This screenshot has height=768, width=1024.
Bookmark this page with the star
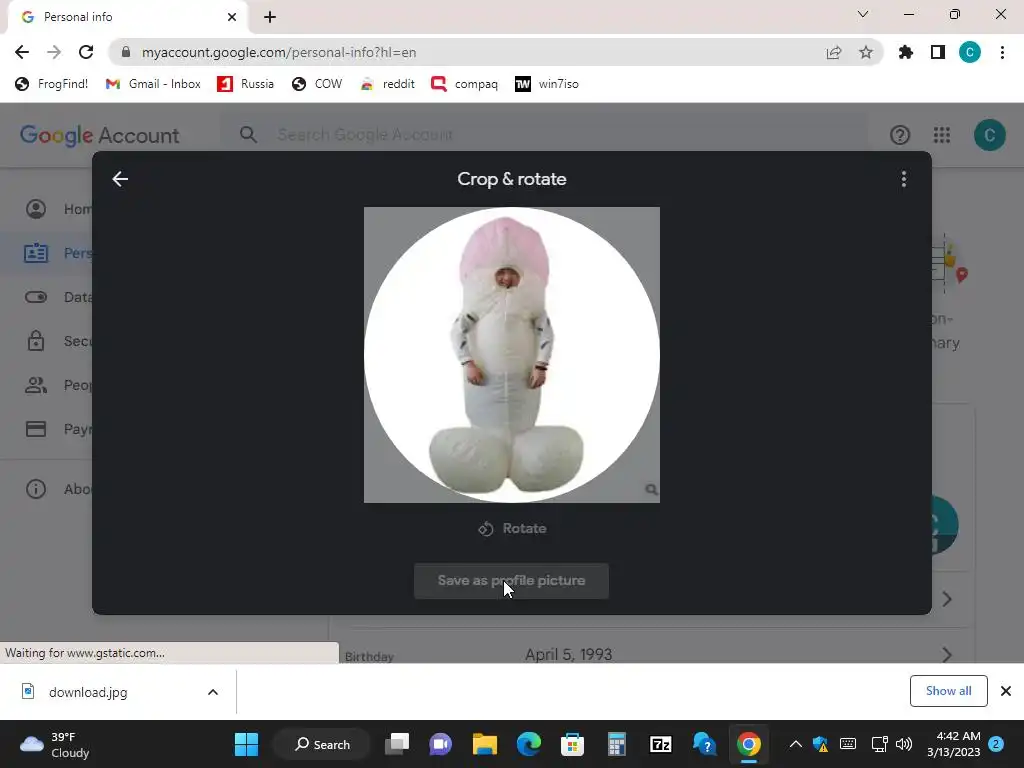tap(866, 52)
